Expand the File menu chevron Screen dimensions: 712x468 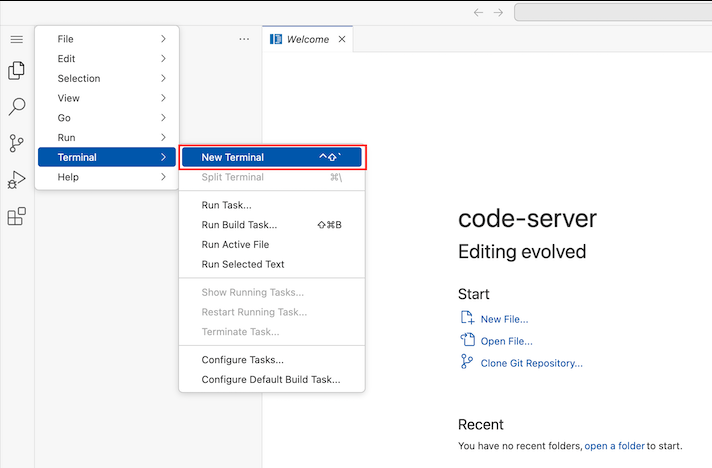(x=163, y=39)
